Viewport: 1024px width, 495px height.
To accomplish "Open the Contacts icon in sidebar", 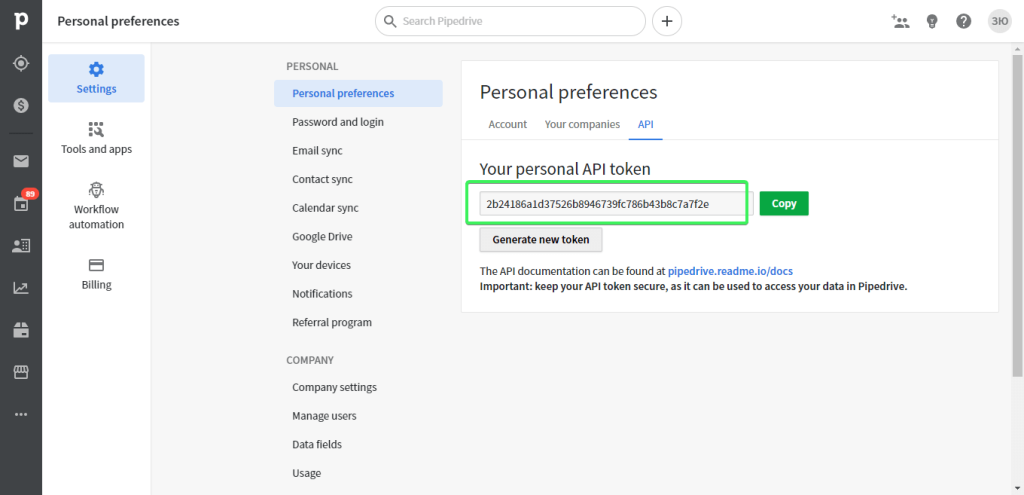I will click(x=21, y=246).
